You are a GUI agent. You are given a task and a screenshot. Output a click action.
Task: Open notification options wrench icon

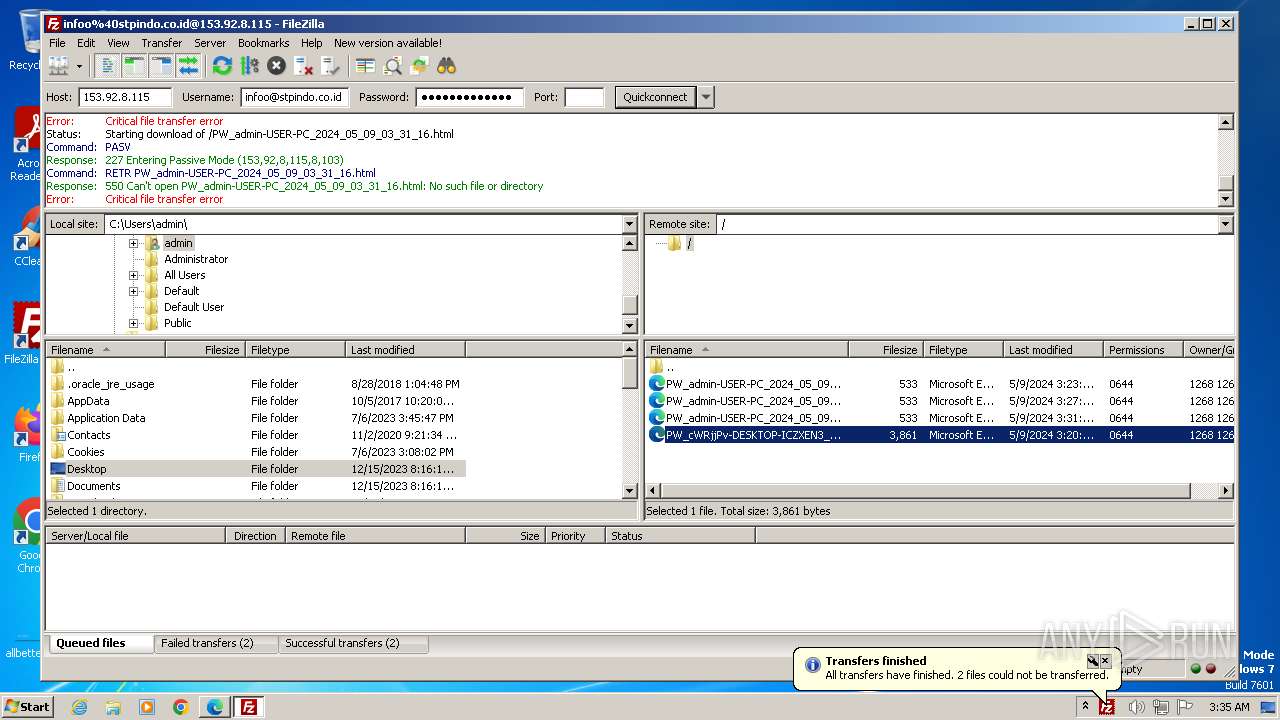click(1092, 661)
